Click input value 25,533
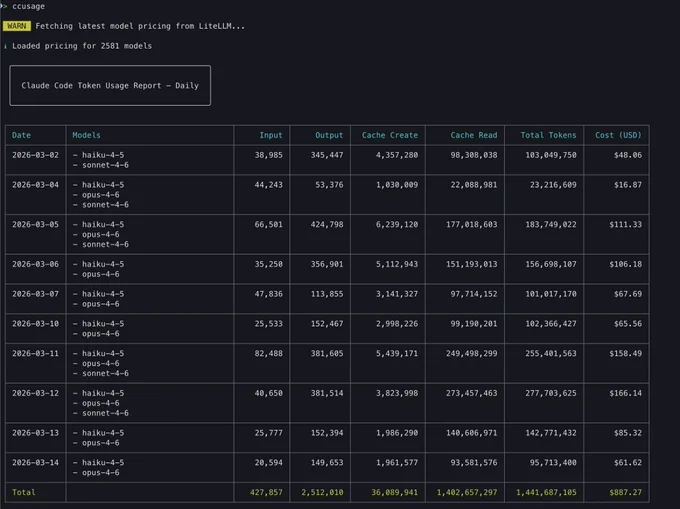The image size is (680, 509). [268, 324]
